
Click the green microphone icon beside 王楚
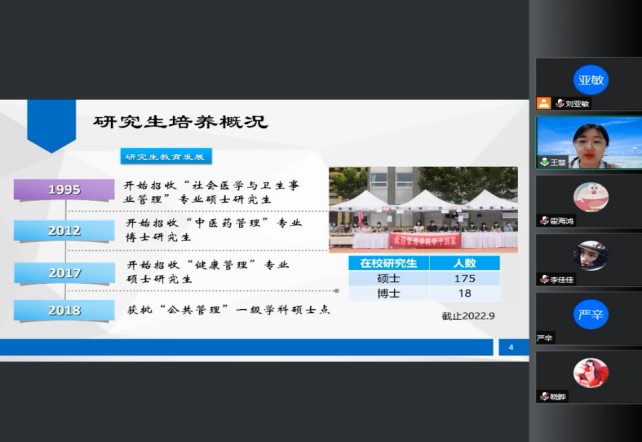tap(545, 162)
